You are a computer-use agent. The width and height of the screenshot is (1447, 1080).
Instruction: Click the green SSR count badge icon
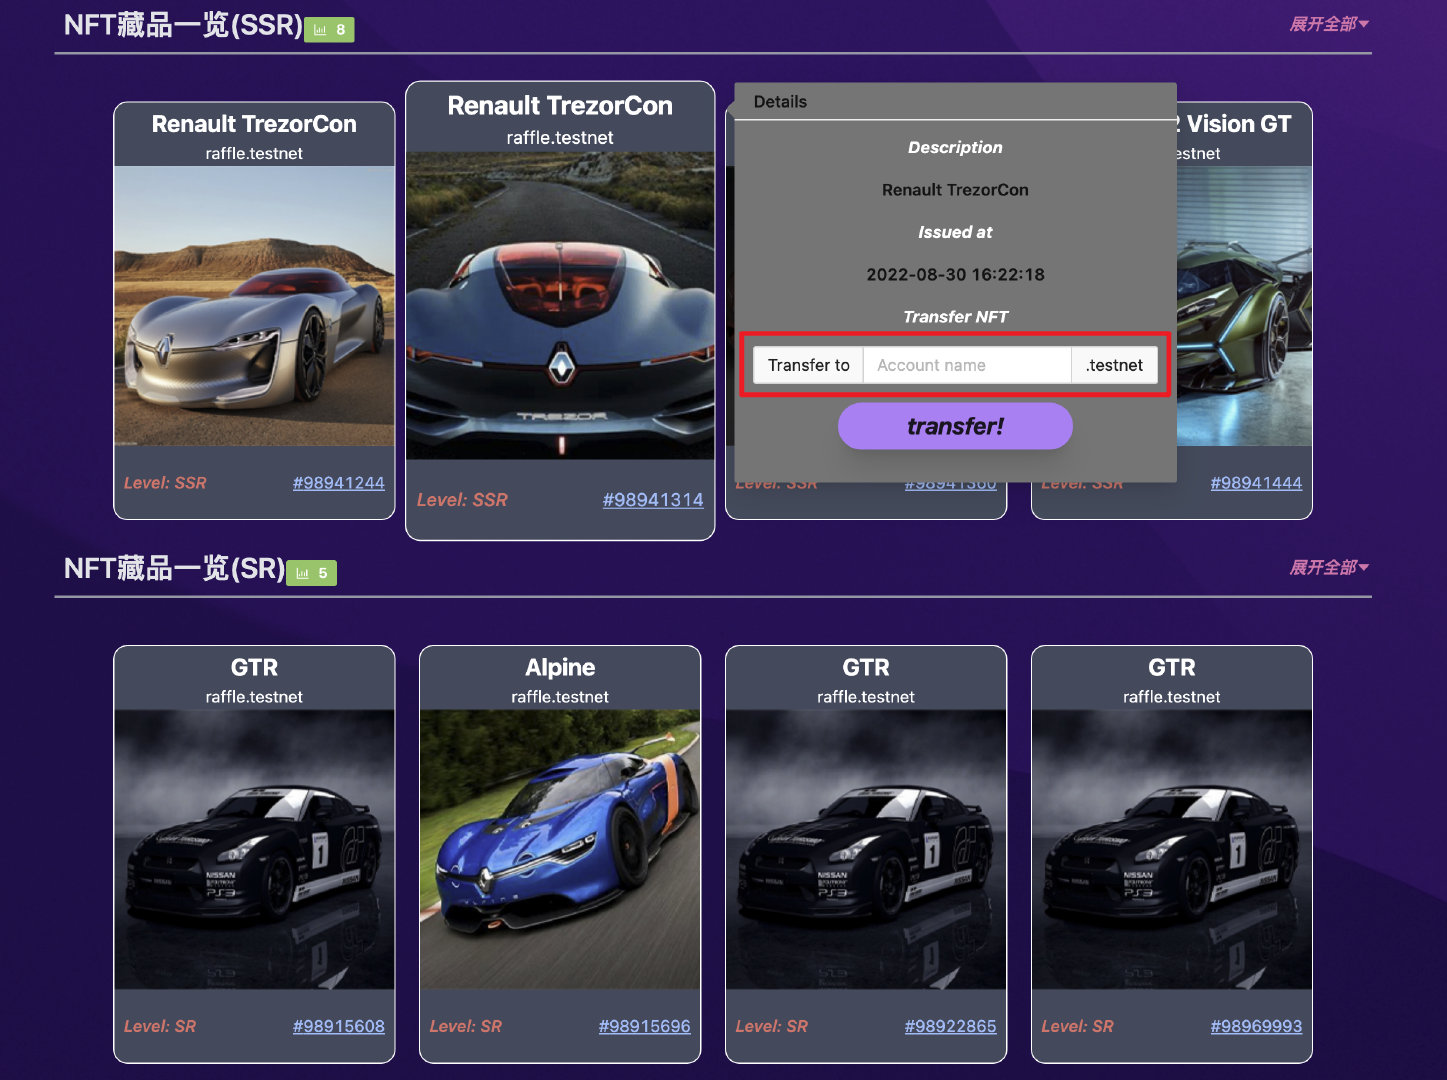pyautogui.click(x=329, y=30)
